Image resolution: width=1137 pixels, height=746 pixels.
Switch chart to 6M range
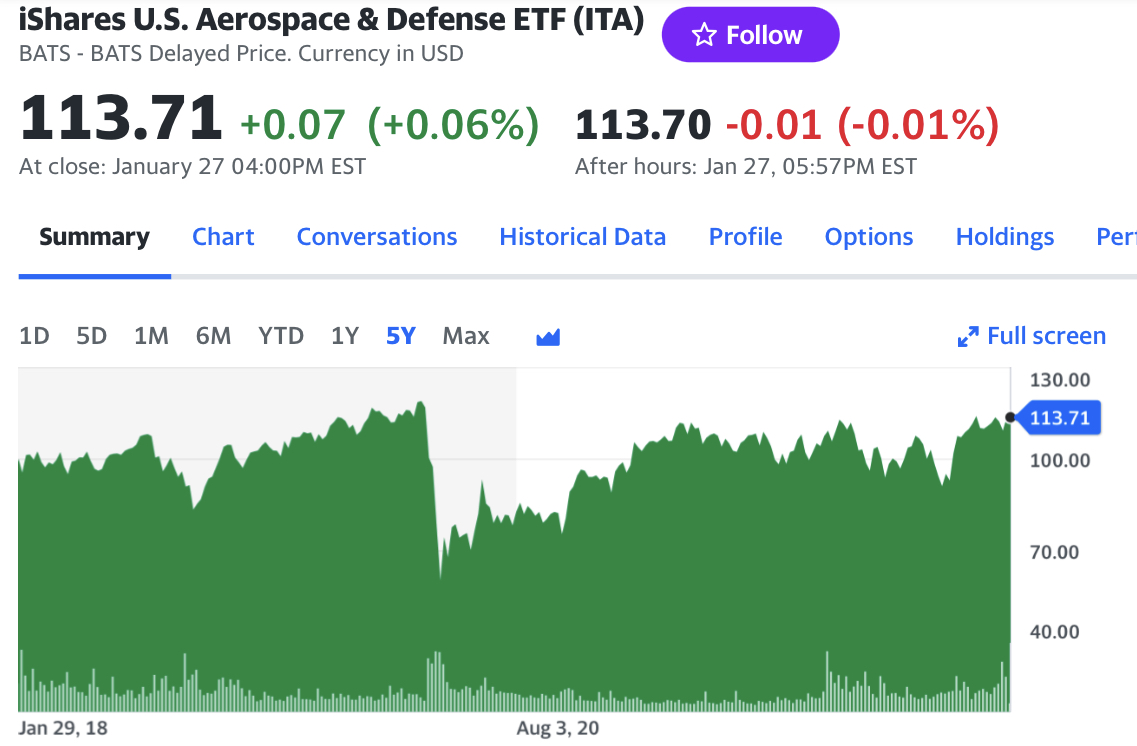[213, 336]
